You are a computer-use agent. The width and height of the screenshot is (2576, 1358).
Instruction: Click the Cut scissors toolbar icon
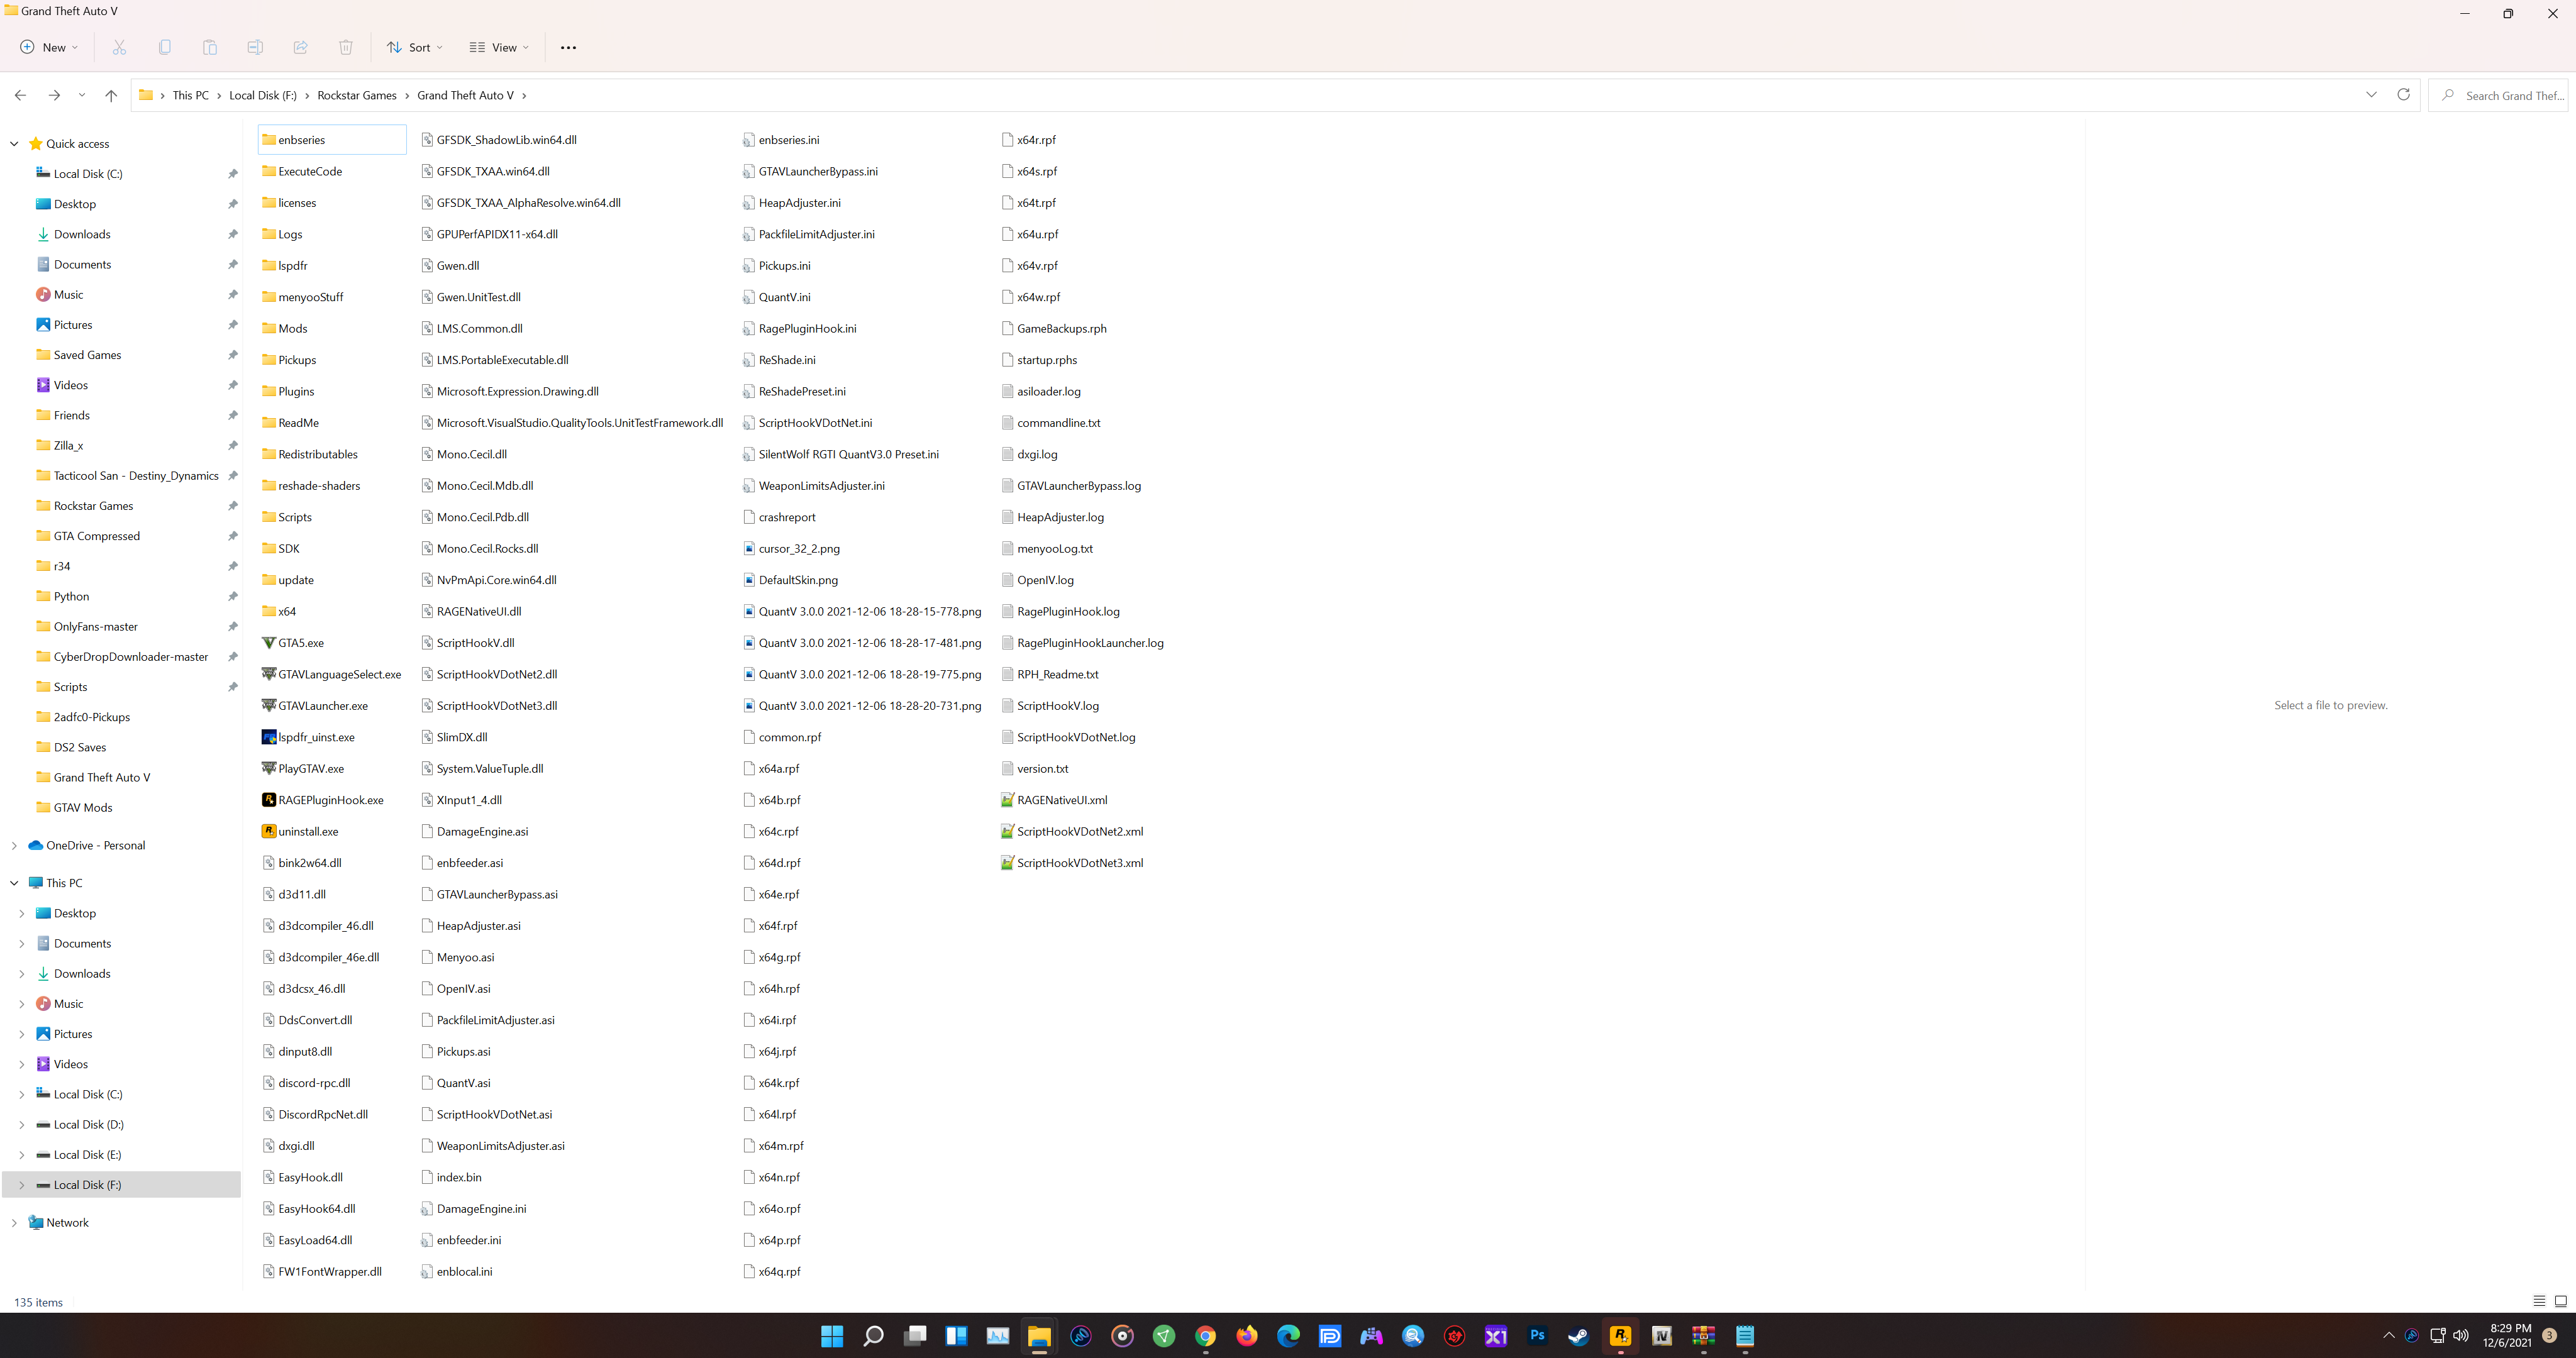click(120, 47)
